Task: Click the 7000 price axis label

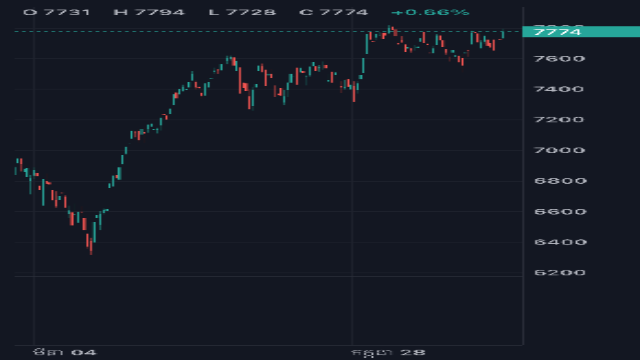Action: click(559, 150)
